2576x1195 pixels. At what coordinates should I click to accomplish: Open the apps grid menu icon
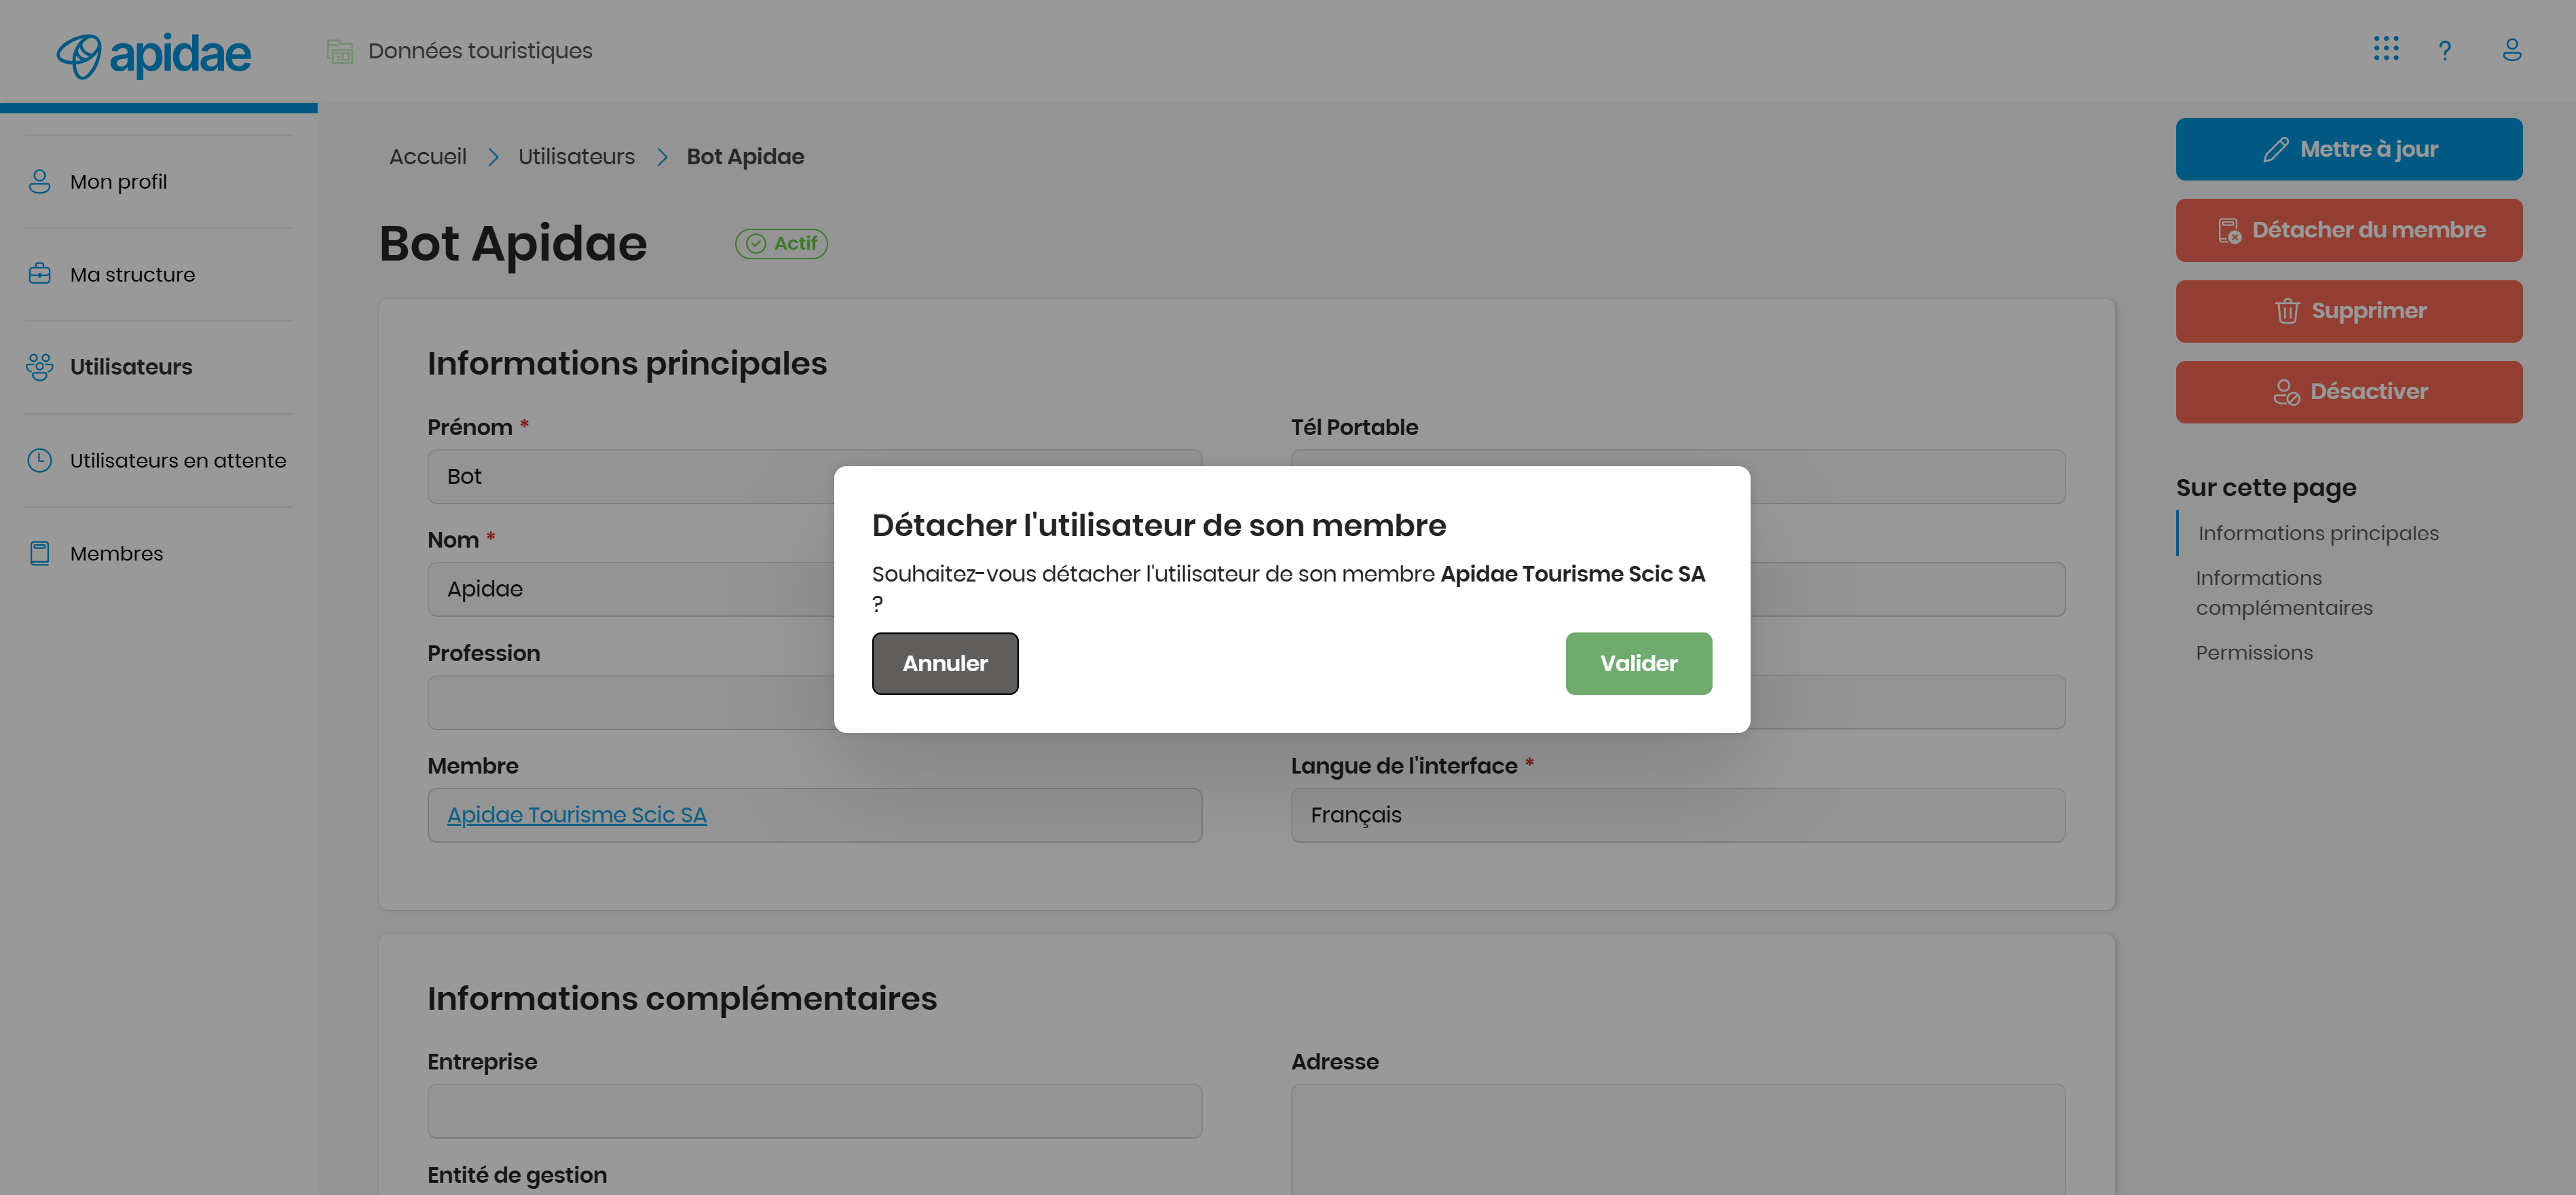click(2386, 49)
